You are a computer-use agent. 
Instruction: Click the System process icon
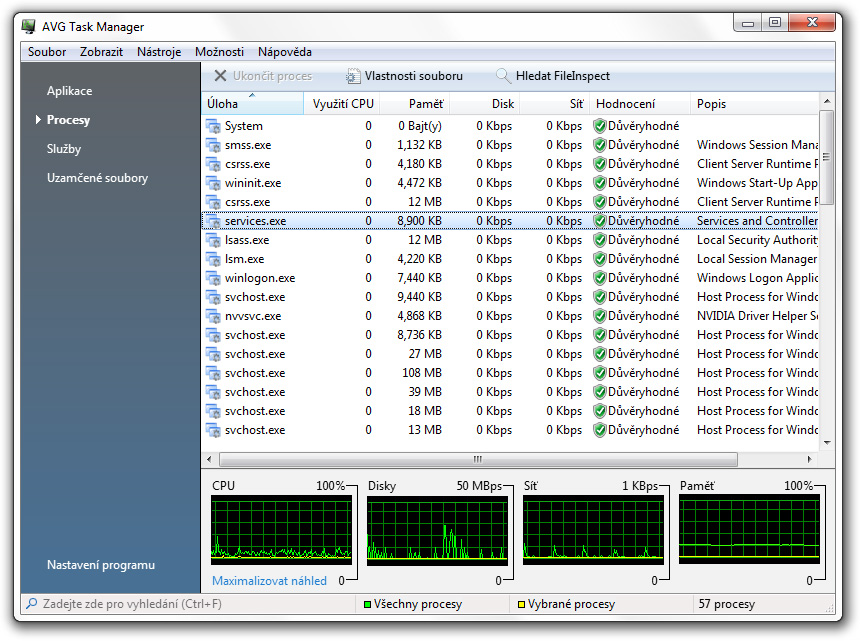(213, 126)
